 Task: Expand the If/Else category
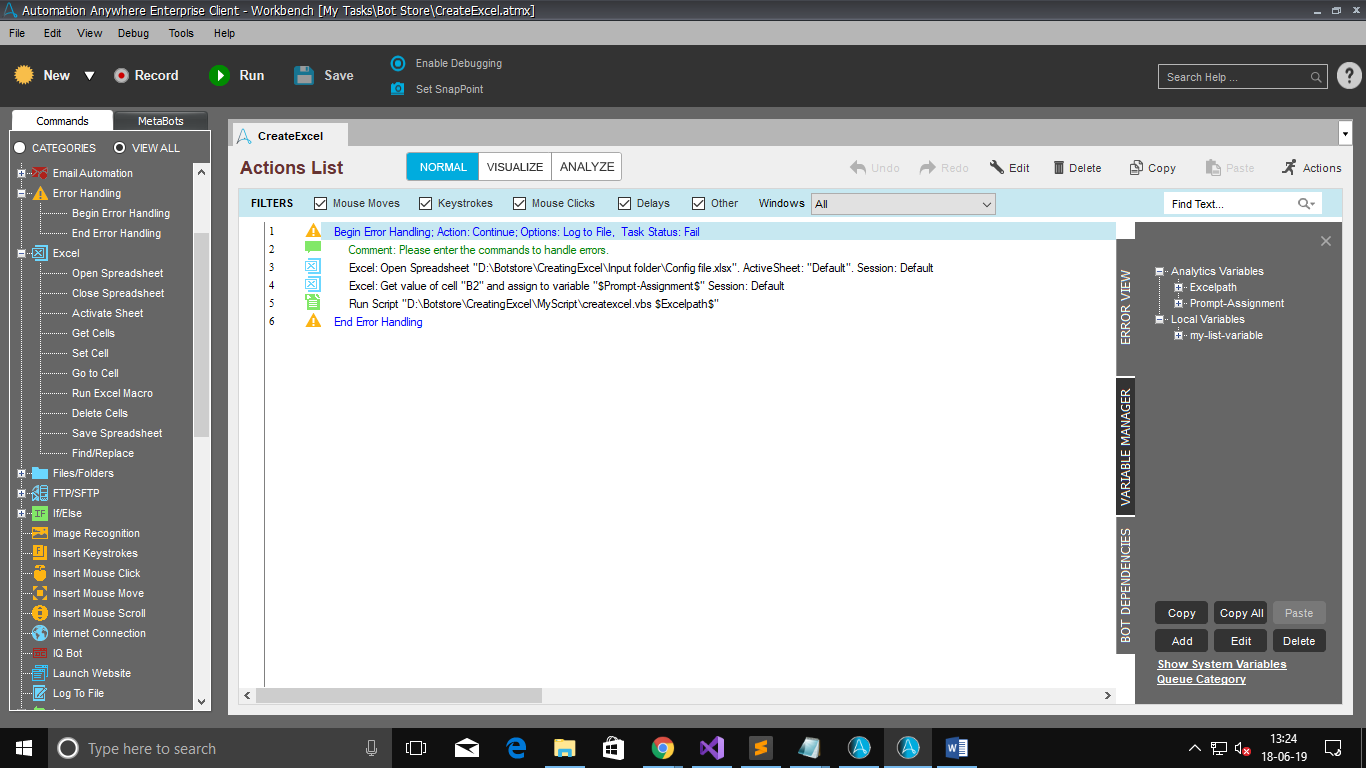(x=22, y=514)
